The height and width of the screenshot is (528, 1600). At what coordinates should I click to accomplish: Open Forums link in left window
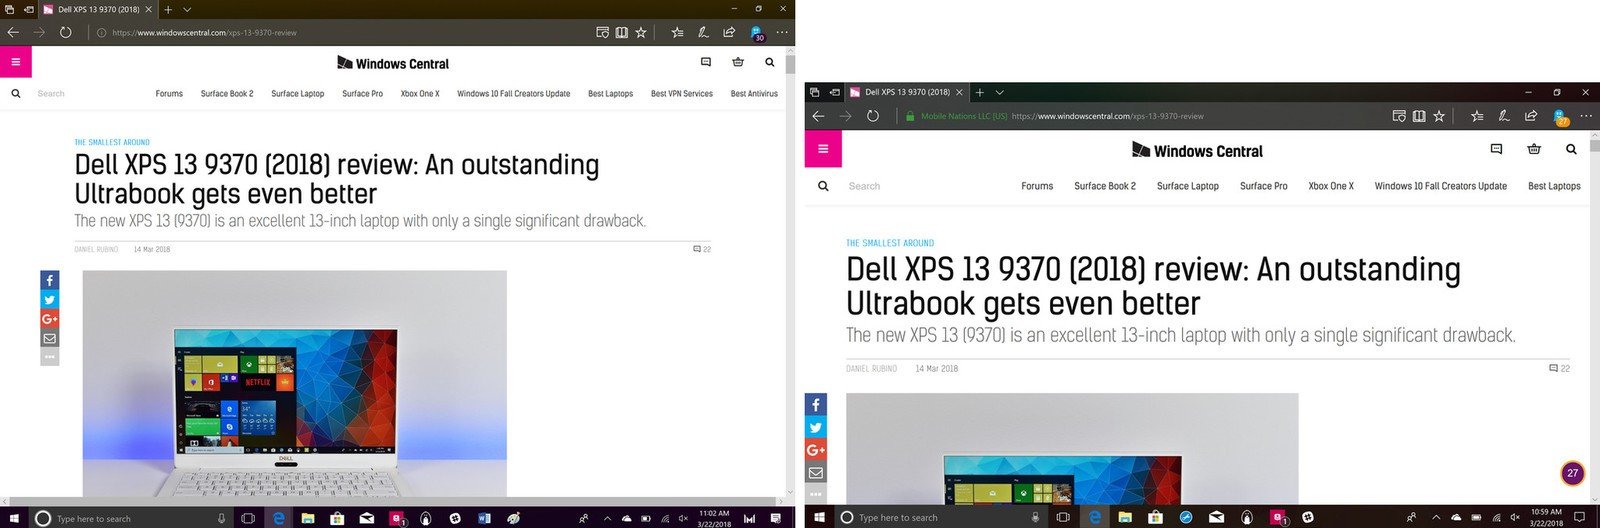[x=169, y=93]
